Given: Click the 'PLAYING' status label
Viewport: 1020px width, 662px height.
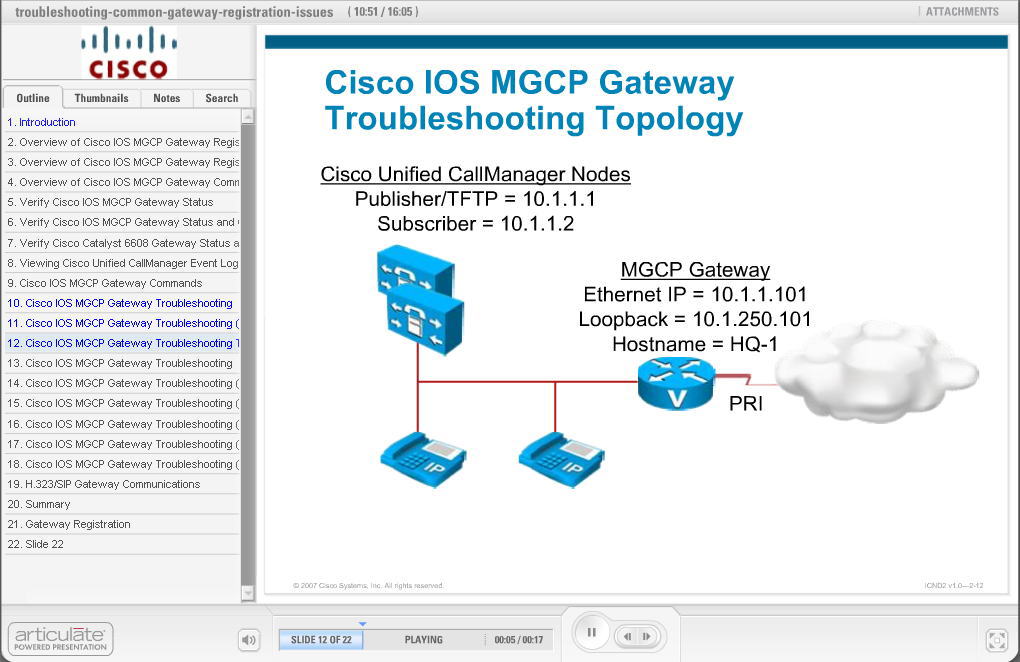Looking at the screenshot, I should coord(423,640).
